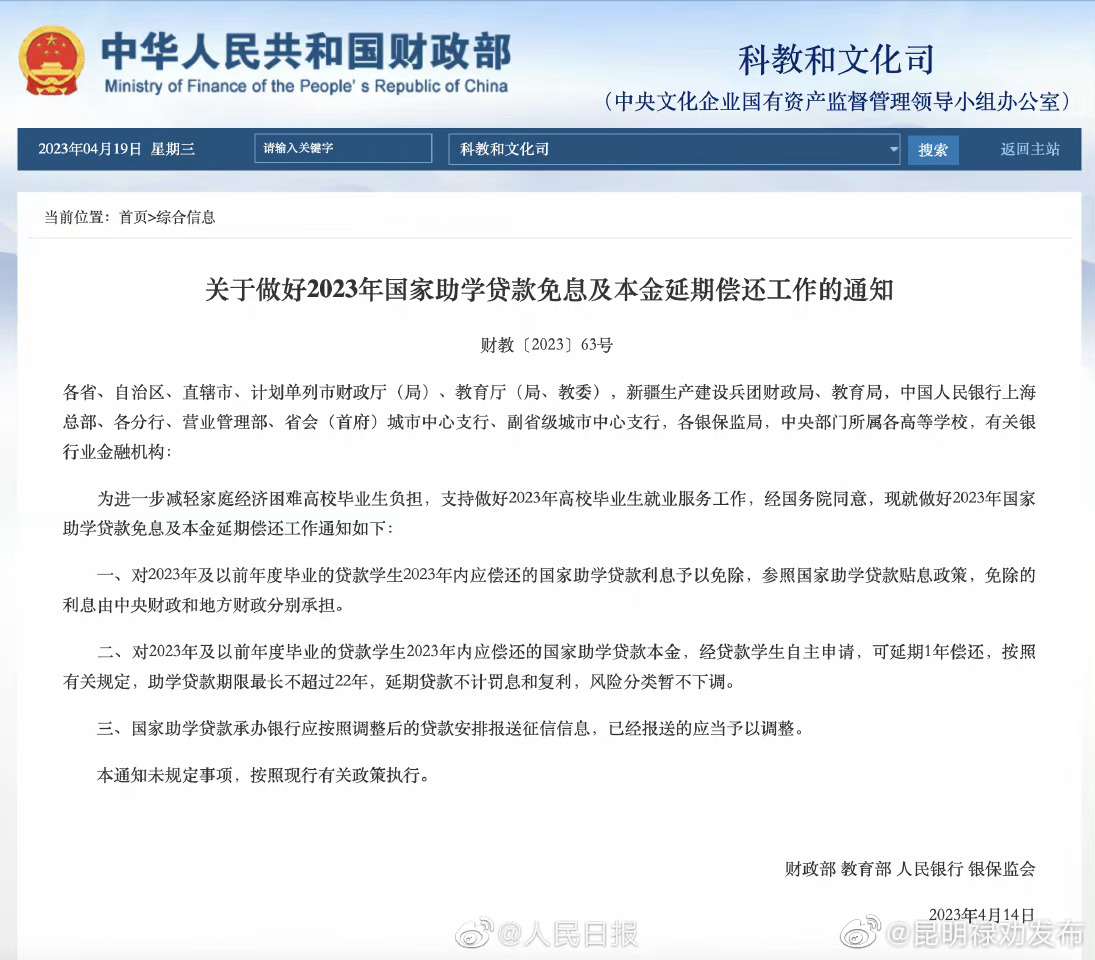Screen dimensions: 1095x960
Task: Open the 科教和文化司 dropdown selector
Action: (x=674, y=149)
